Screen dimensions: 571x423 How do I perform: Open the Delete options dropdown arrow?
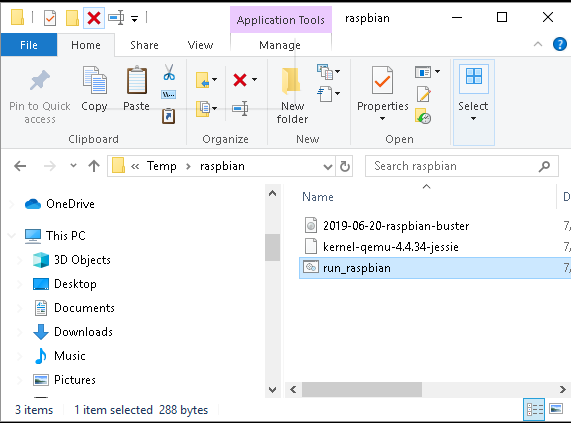click(x=254, y=80)
